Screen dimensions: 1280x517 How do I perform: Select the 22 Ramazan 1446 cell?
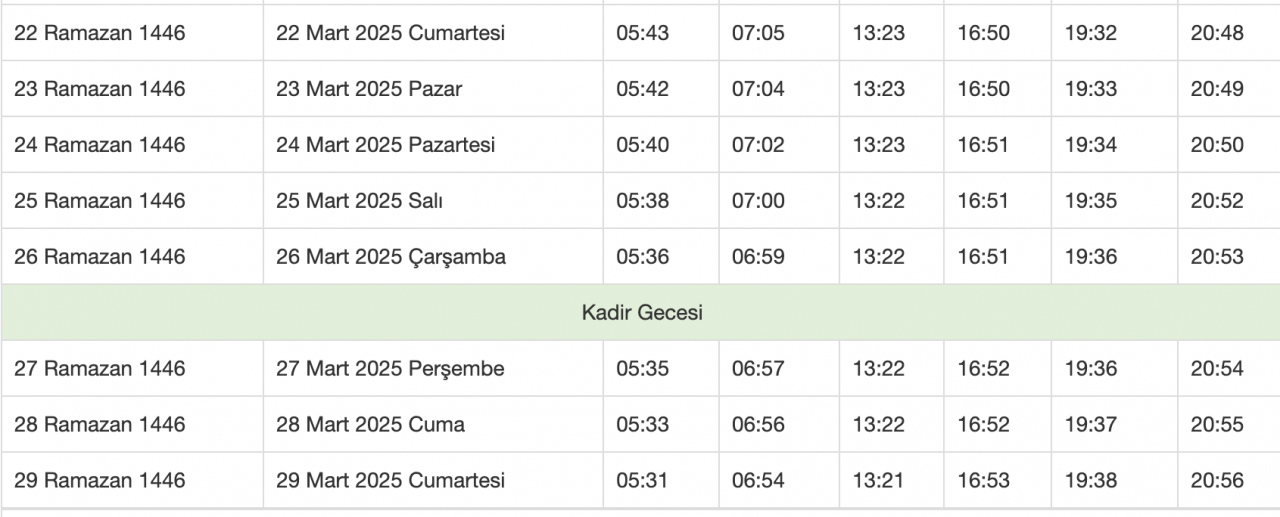point(100,33)
